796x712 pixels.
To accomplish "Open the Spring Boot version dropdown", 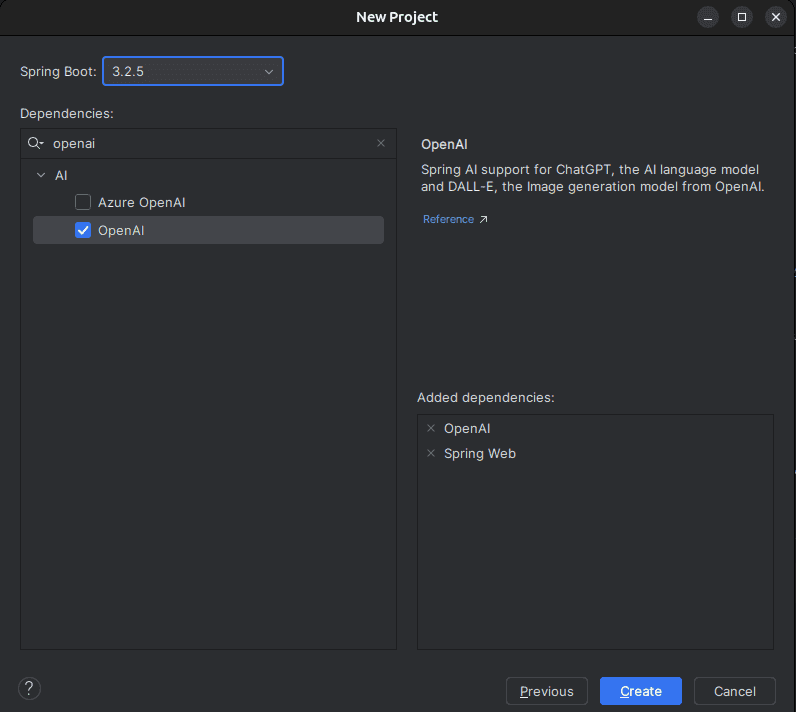I will [x=193, y=71].
